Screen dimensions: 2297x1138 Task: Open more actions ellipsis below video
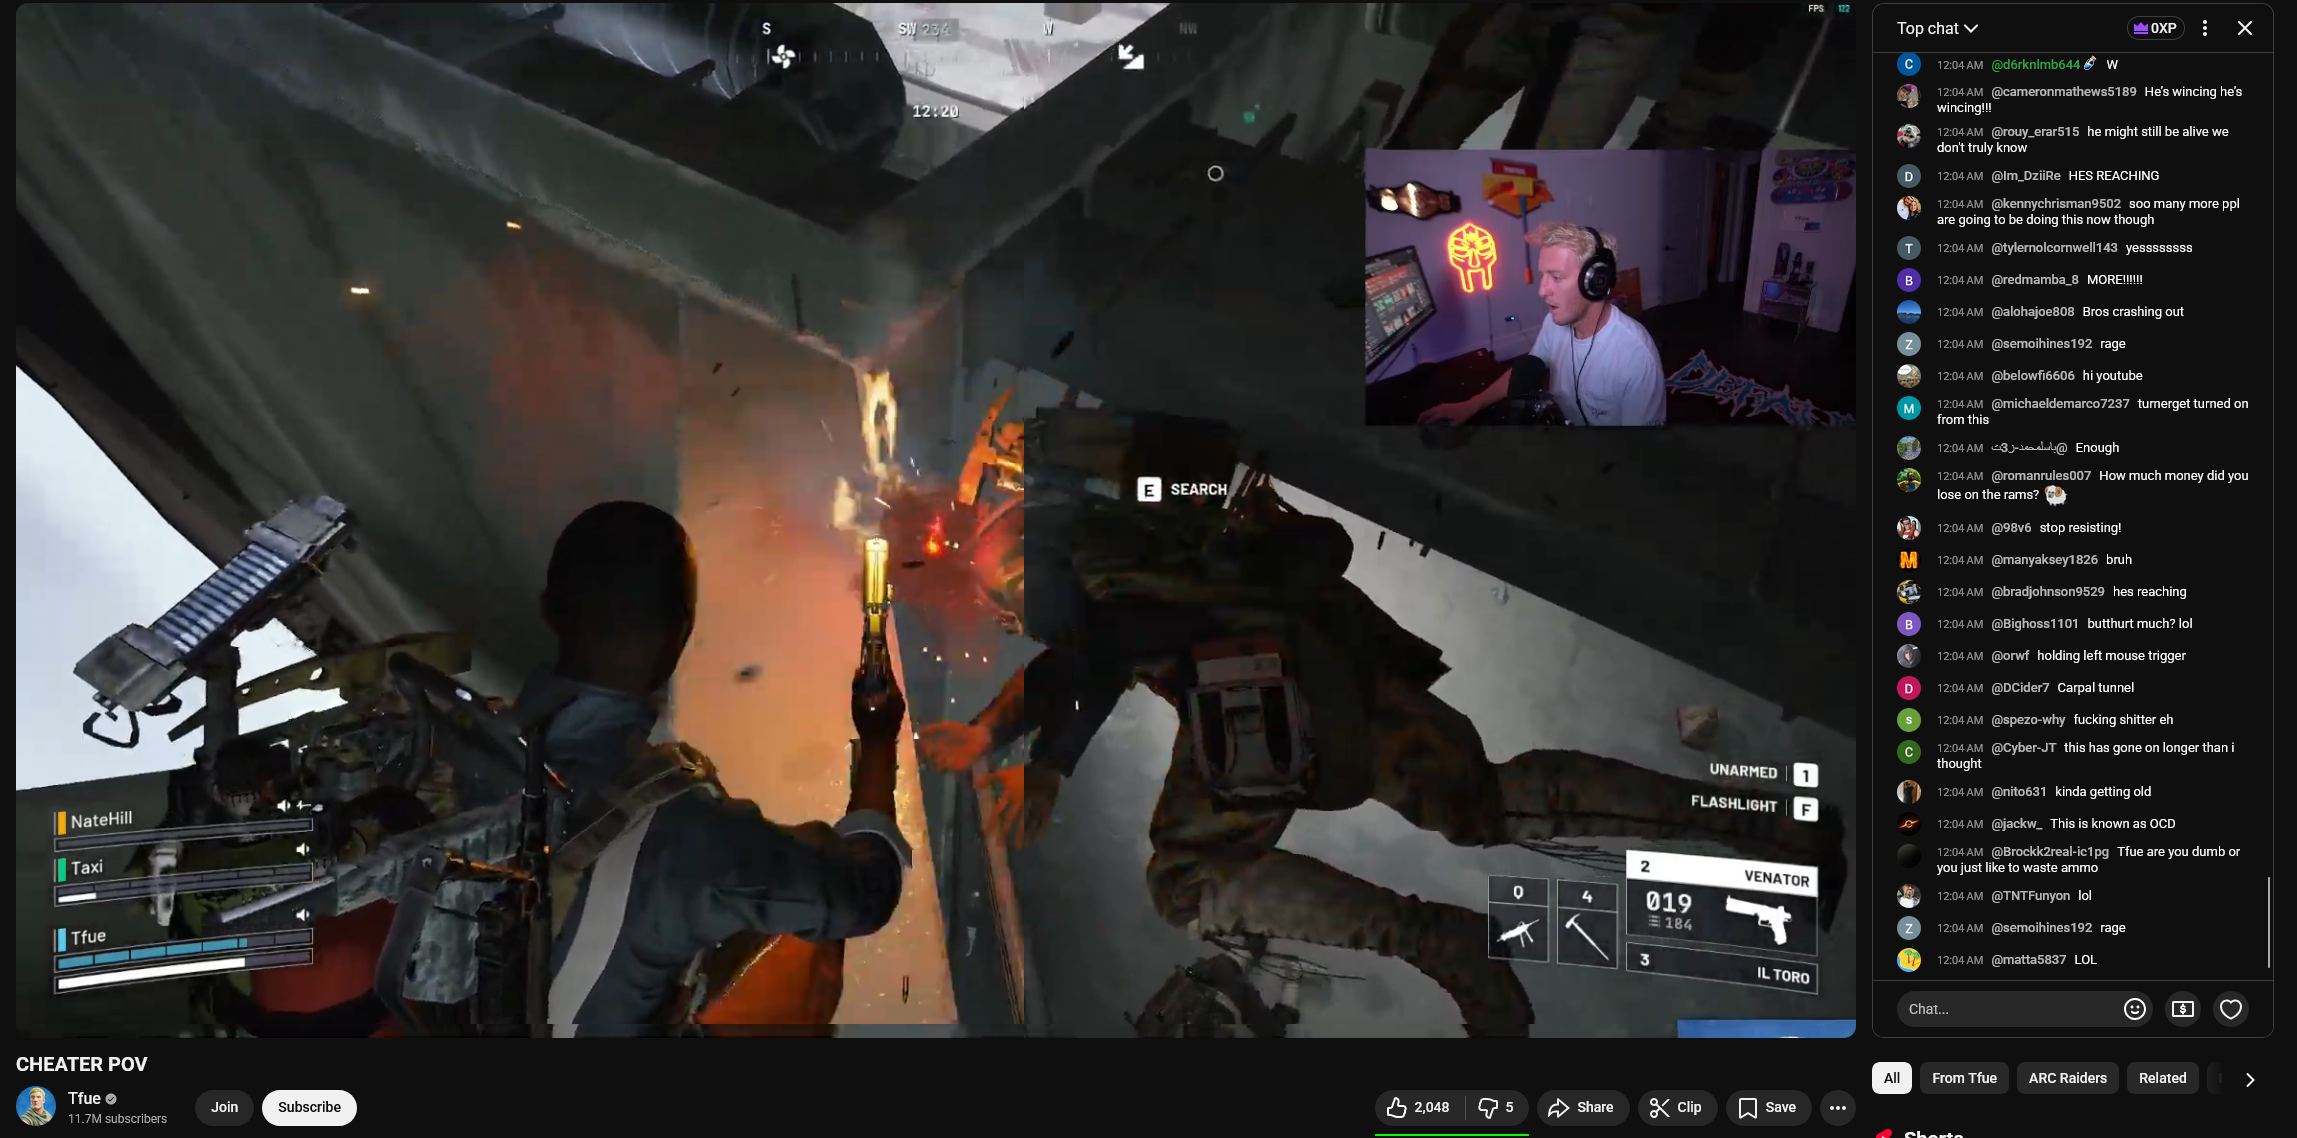point(1837,1107)
